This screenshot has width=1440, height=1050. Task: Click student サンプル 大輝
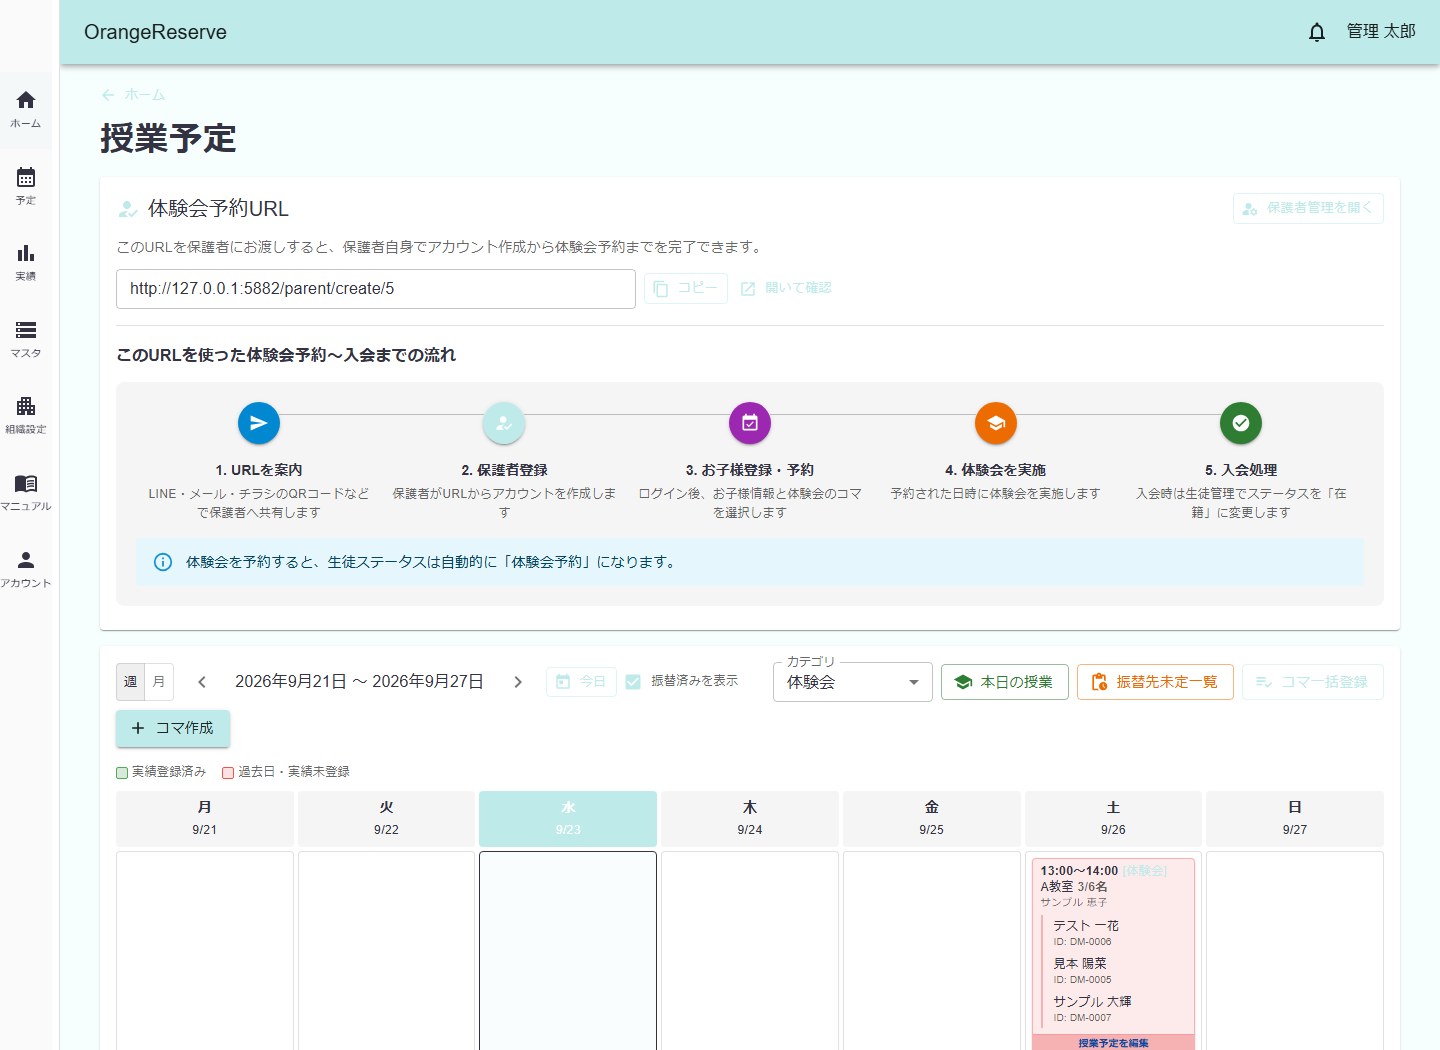pyautogui.click(x=1092, y=1002)
